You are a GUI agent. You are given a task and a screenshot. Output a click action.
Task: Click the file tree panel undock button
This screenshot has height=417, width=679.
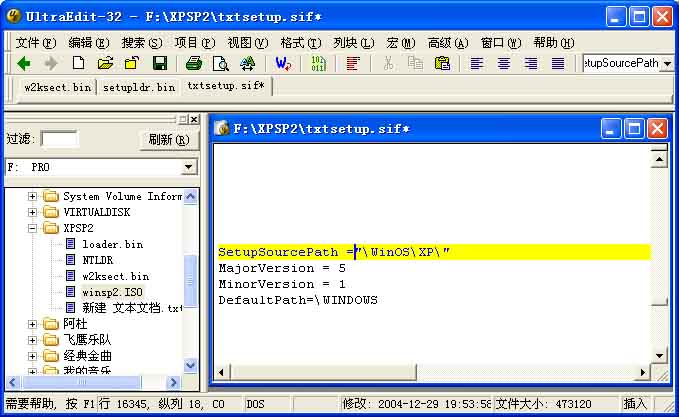(183, 119)
